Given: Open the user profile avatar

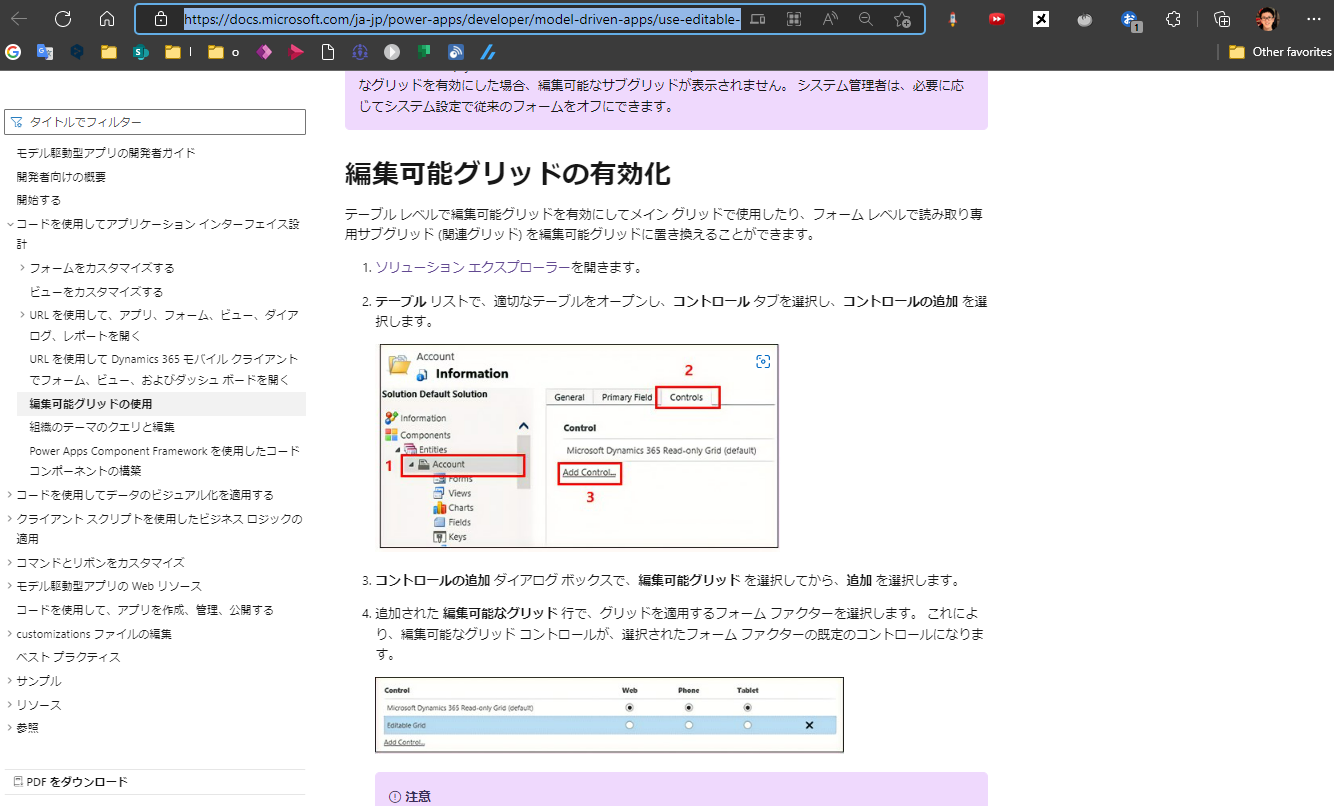Looking at the screenshot, I should [1267, 19].
